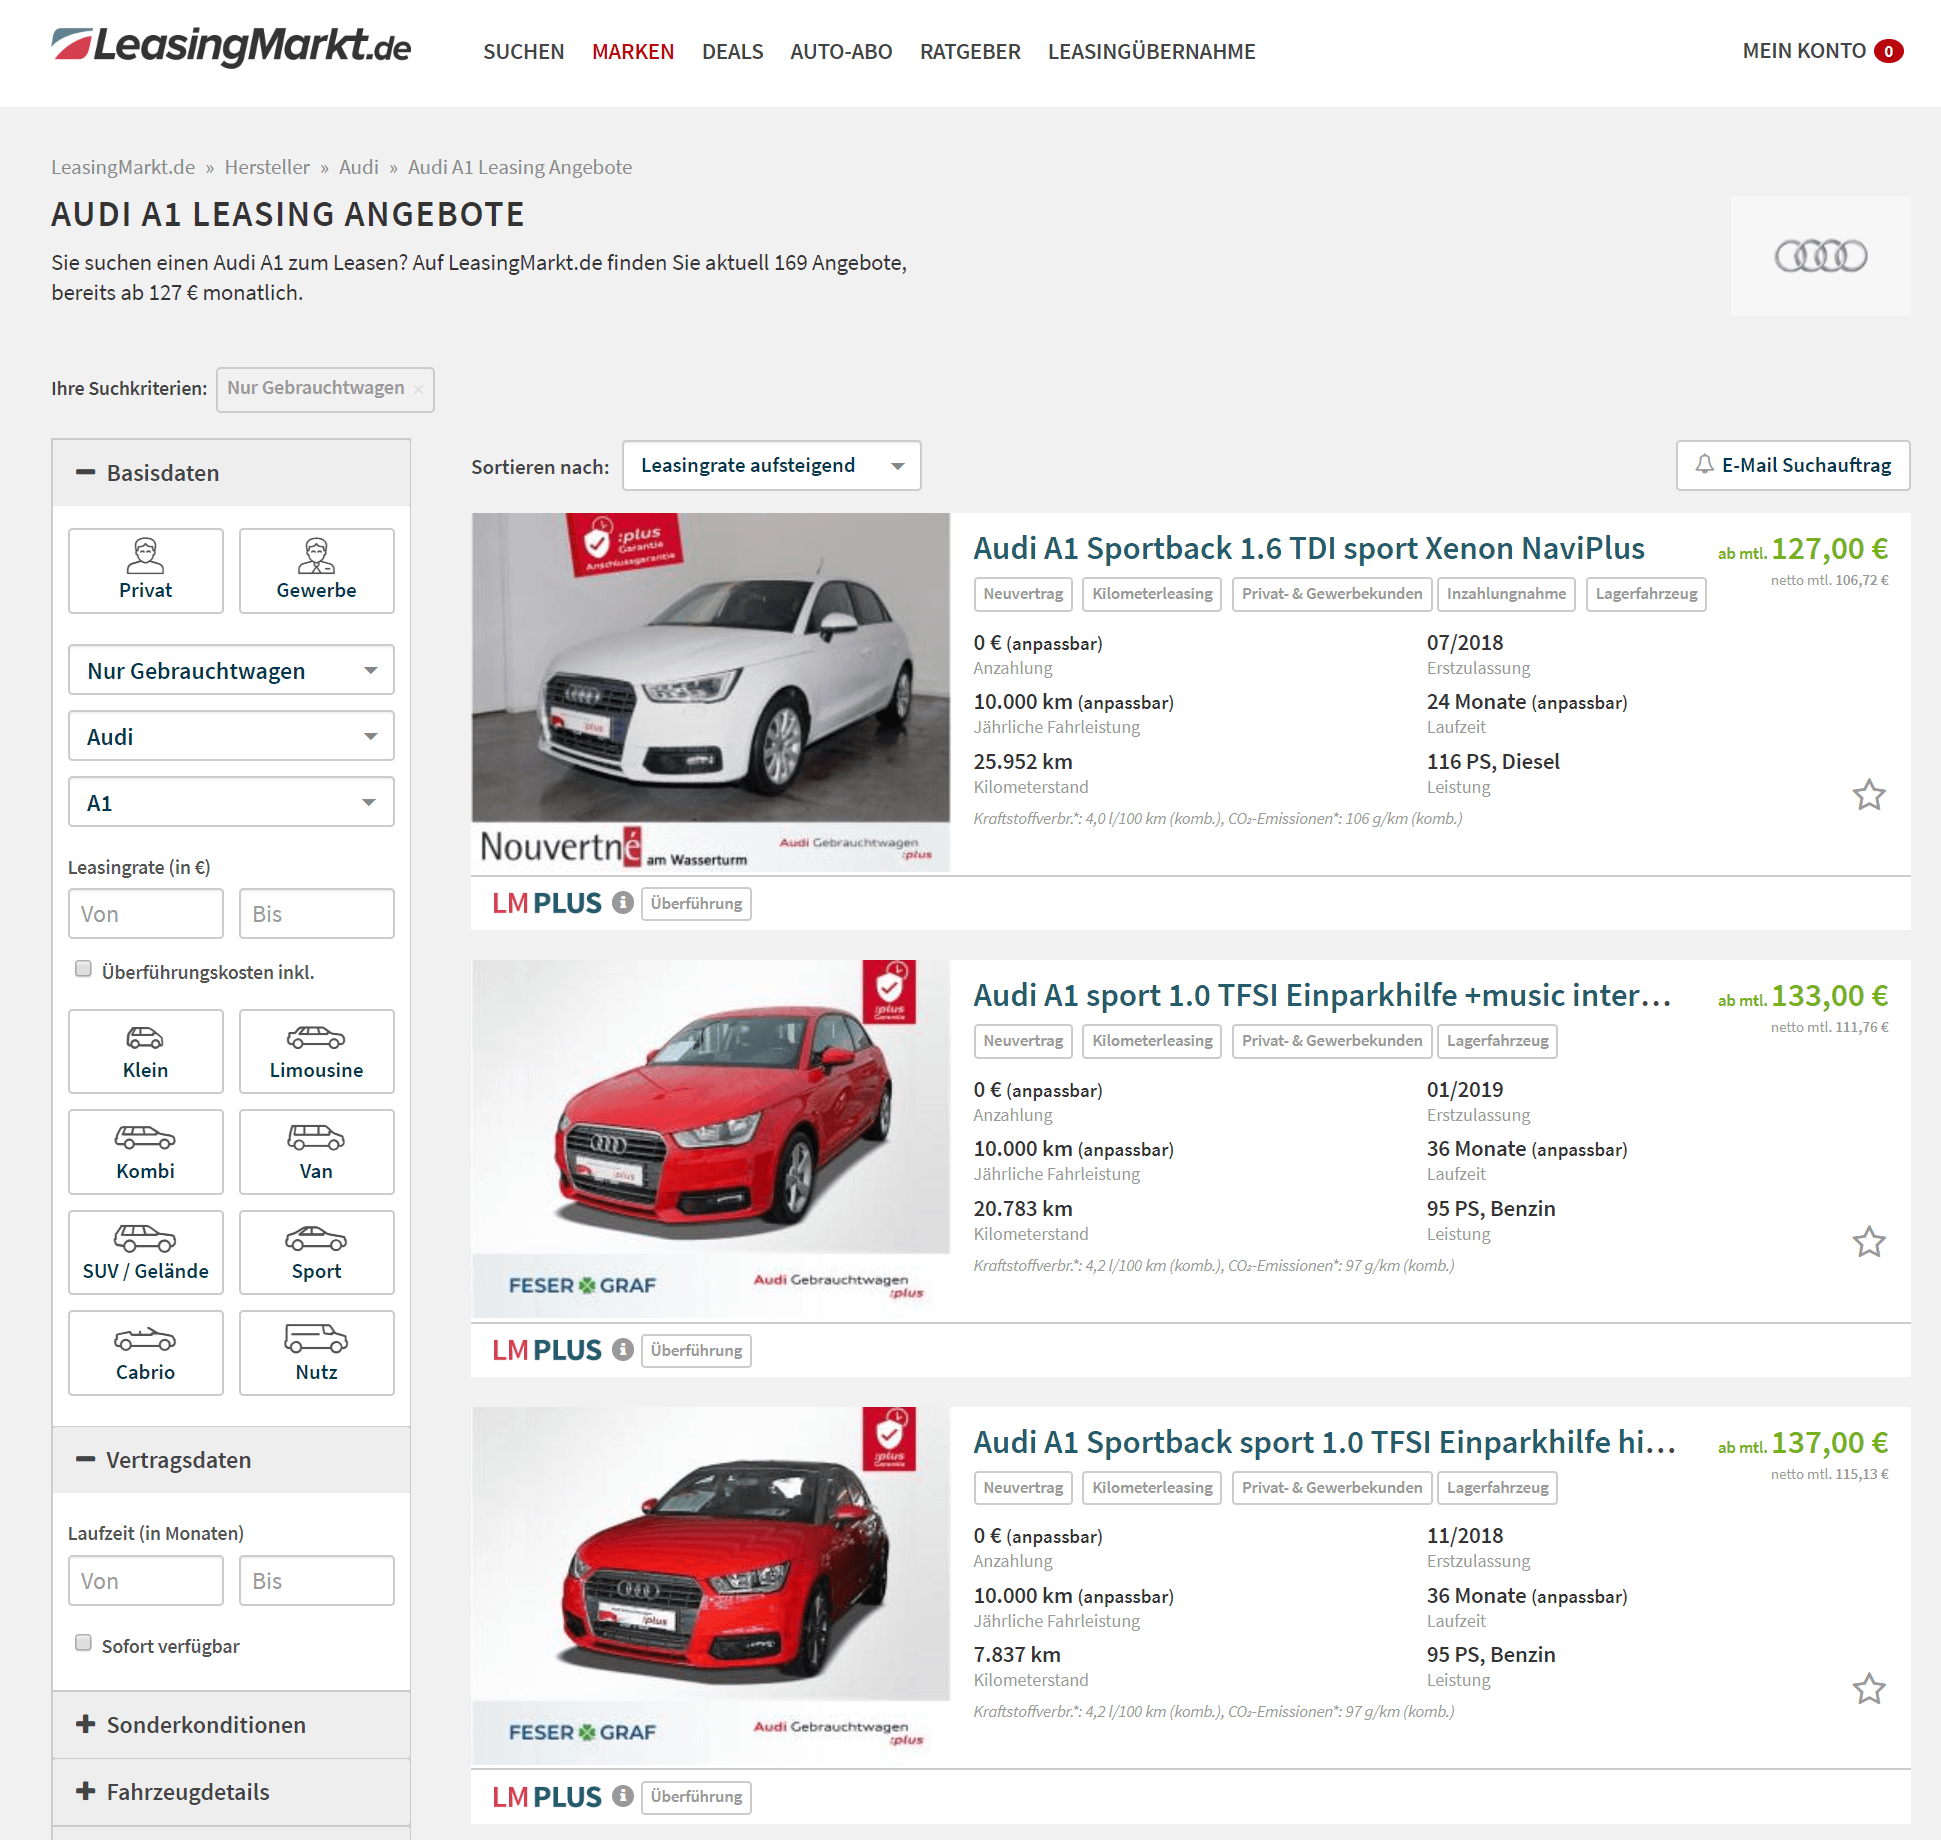
Task: Click Leasingrate Bis input field
Action: click(x=316, y=914)
